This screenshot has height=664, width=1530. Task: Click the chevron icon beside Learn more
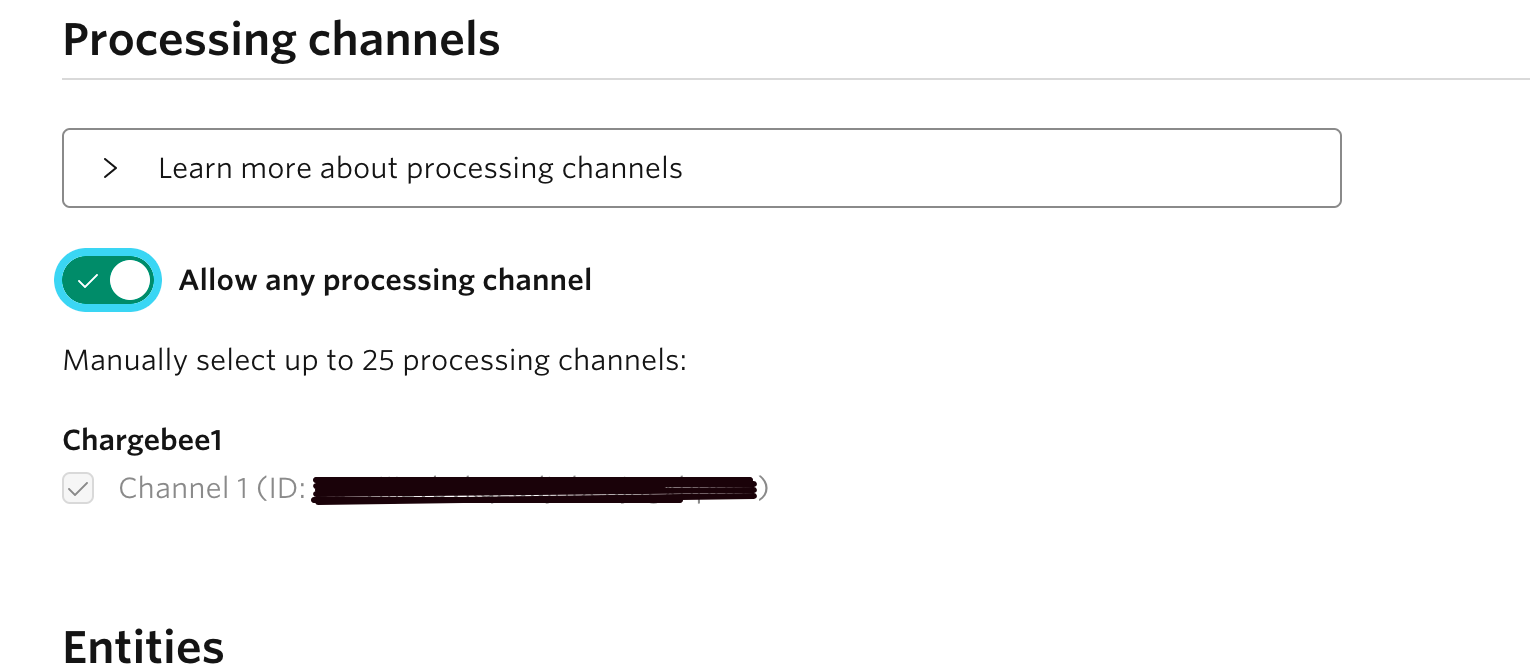point(110,168)
